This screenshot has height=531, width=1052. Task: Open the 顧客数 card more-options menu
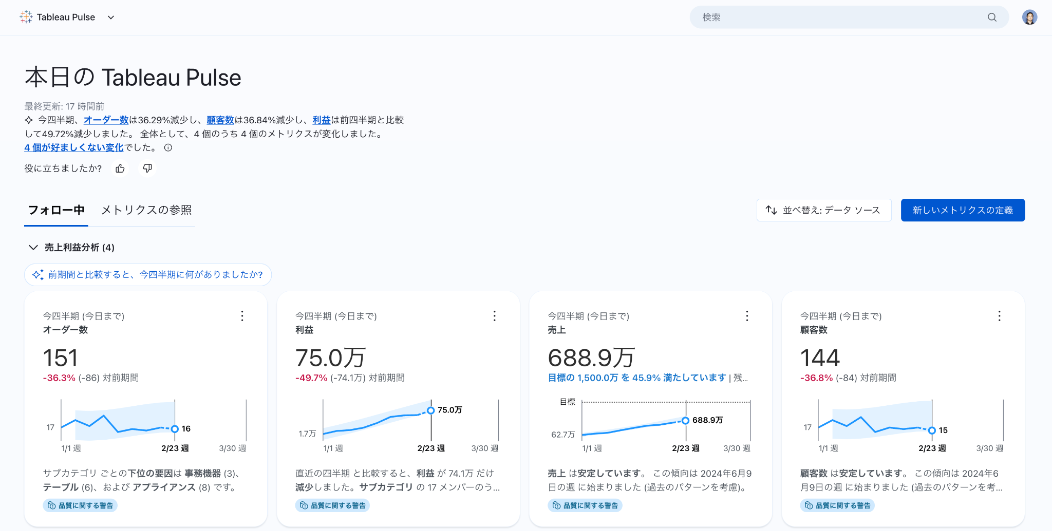[x=999, y=316]
